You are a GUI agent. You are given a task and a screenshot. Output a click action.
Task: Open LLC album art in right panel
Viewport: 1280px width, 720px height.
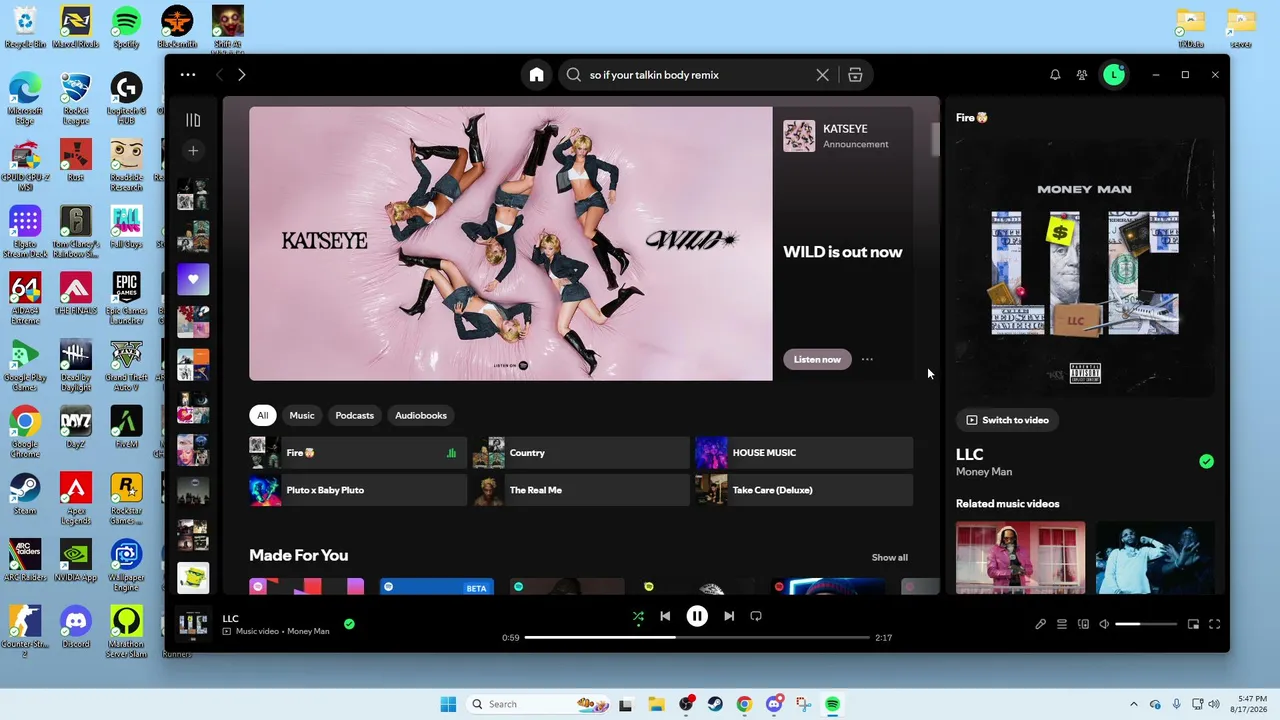pos(1085,267)
